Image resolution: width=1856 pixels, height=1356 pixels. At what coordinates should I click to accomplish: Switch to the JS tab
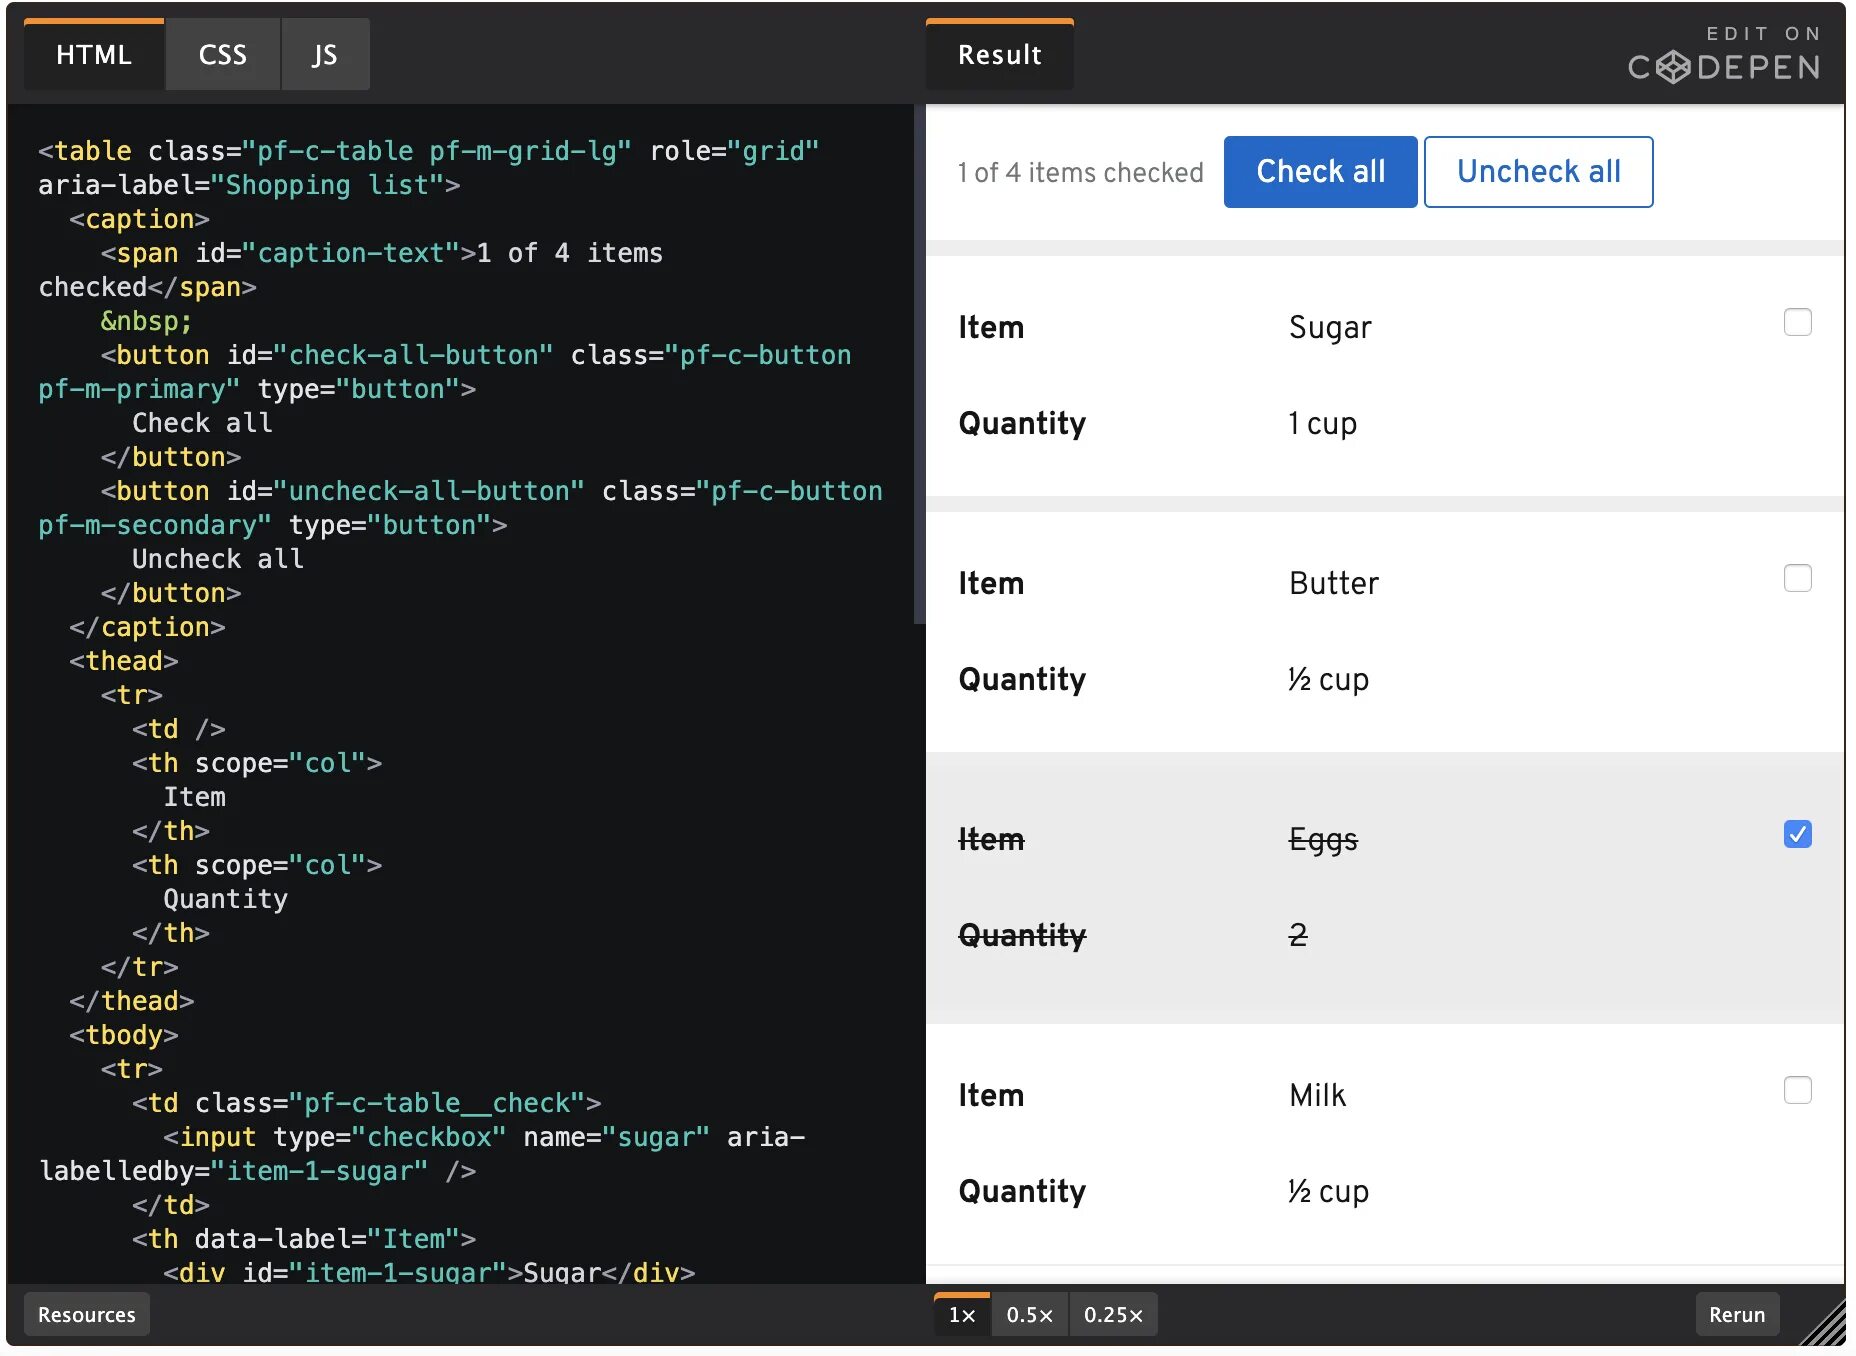(325, 55)
